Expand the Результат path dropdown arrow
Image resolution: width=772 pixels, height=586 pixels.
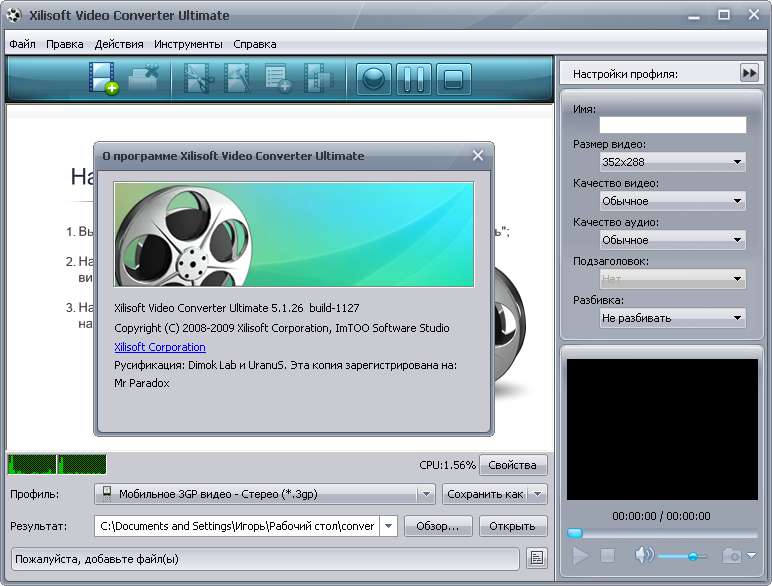click(x=388, y=526)
